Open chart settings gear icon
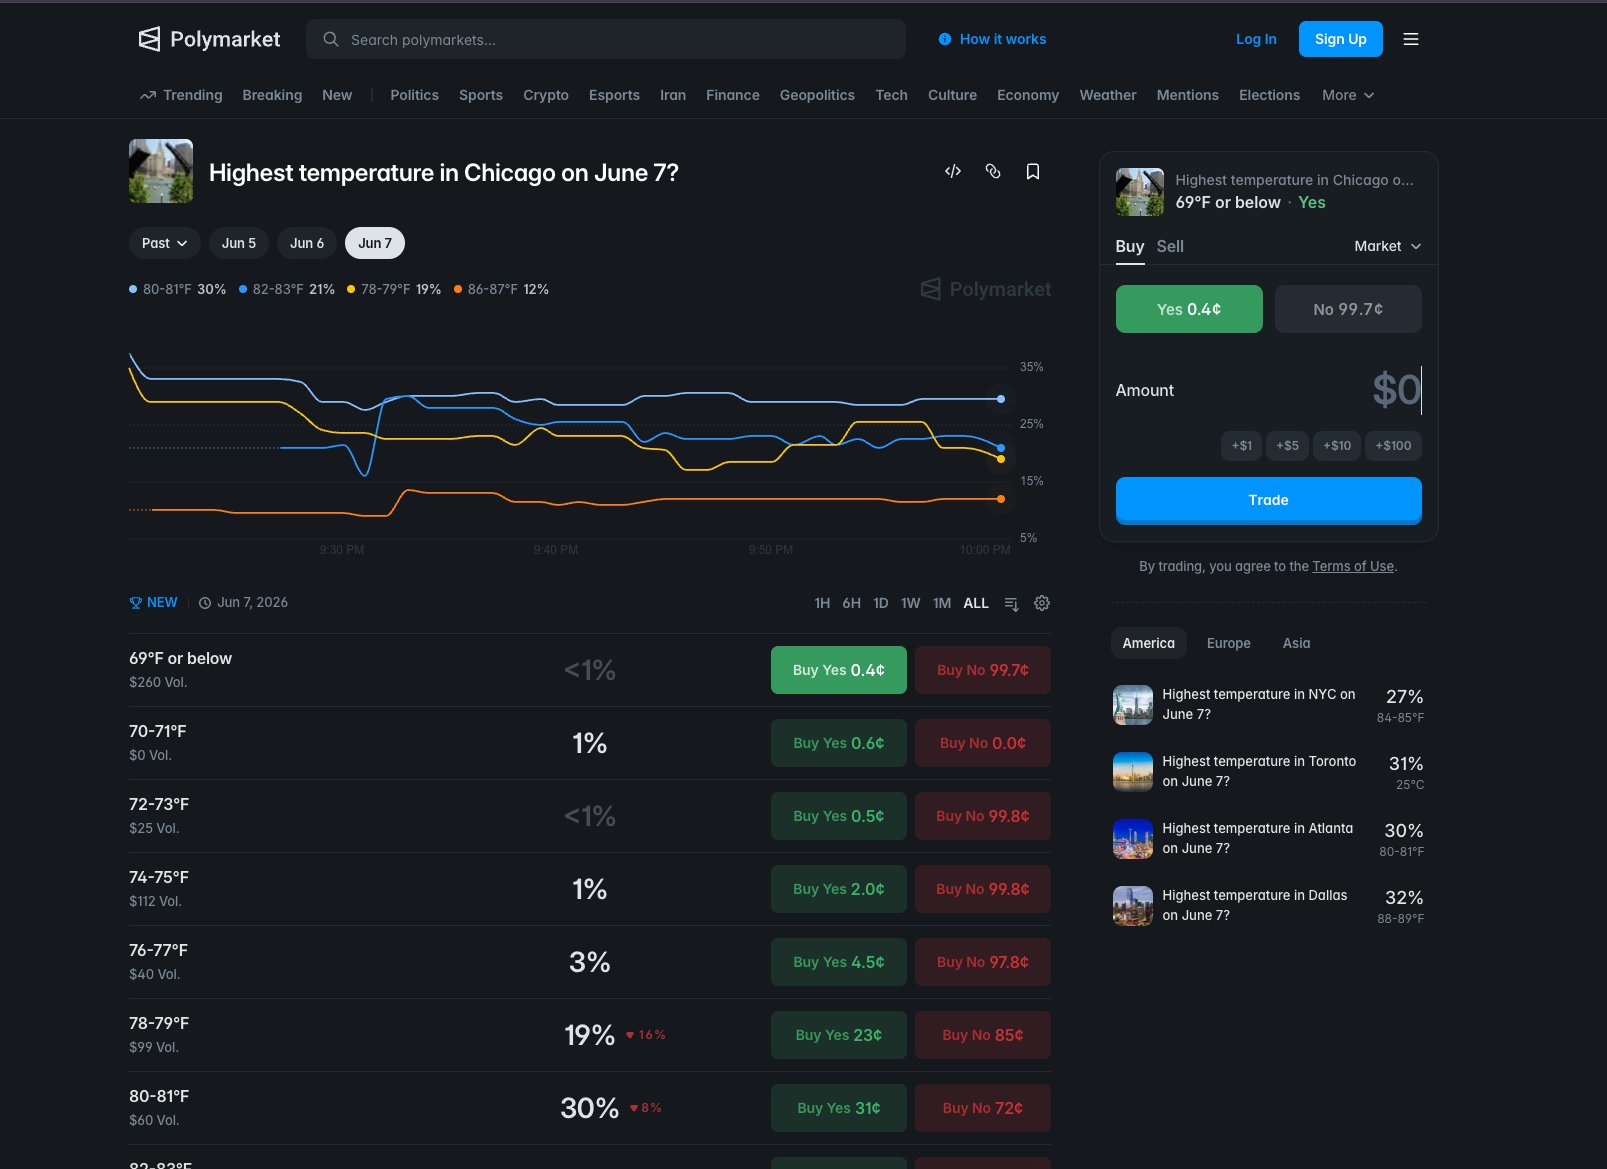The height and width of the screenshot is (1169, 1607). coord(1042,603)
